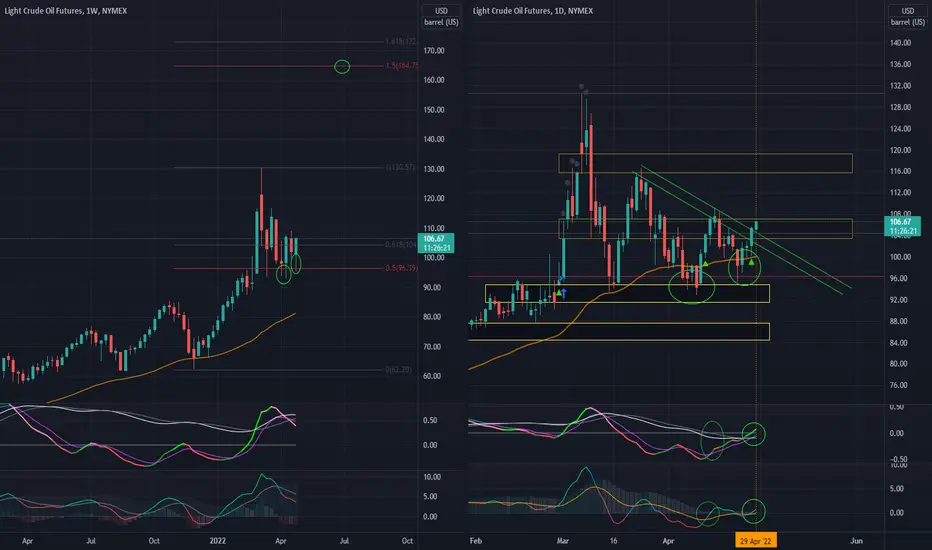Open the barrel (US) unit selector on daily chart
The height and width of the screenshot is (550, 932).
[x=908, y=22]
